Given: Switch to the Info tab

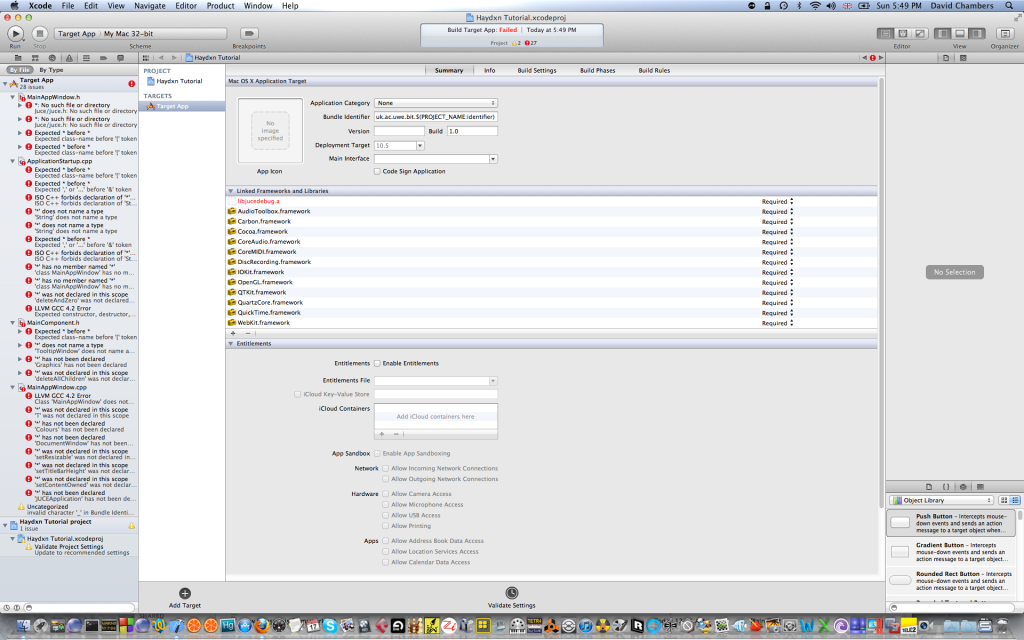Looking at the screenshot, I should 489,71.
